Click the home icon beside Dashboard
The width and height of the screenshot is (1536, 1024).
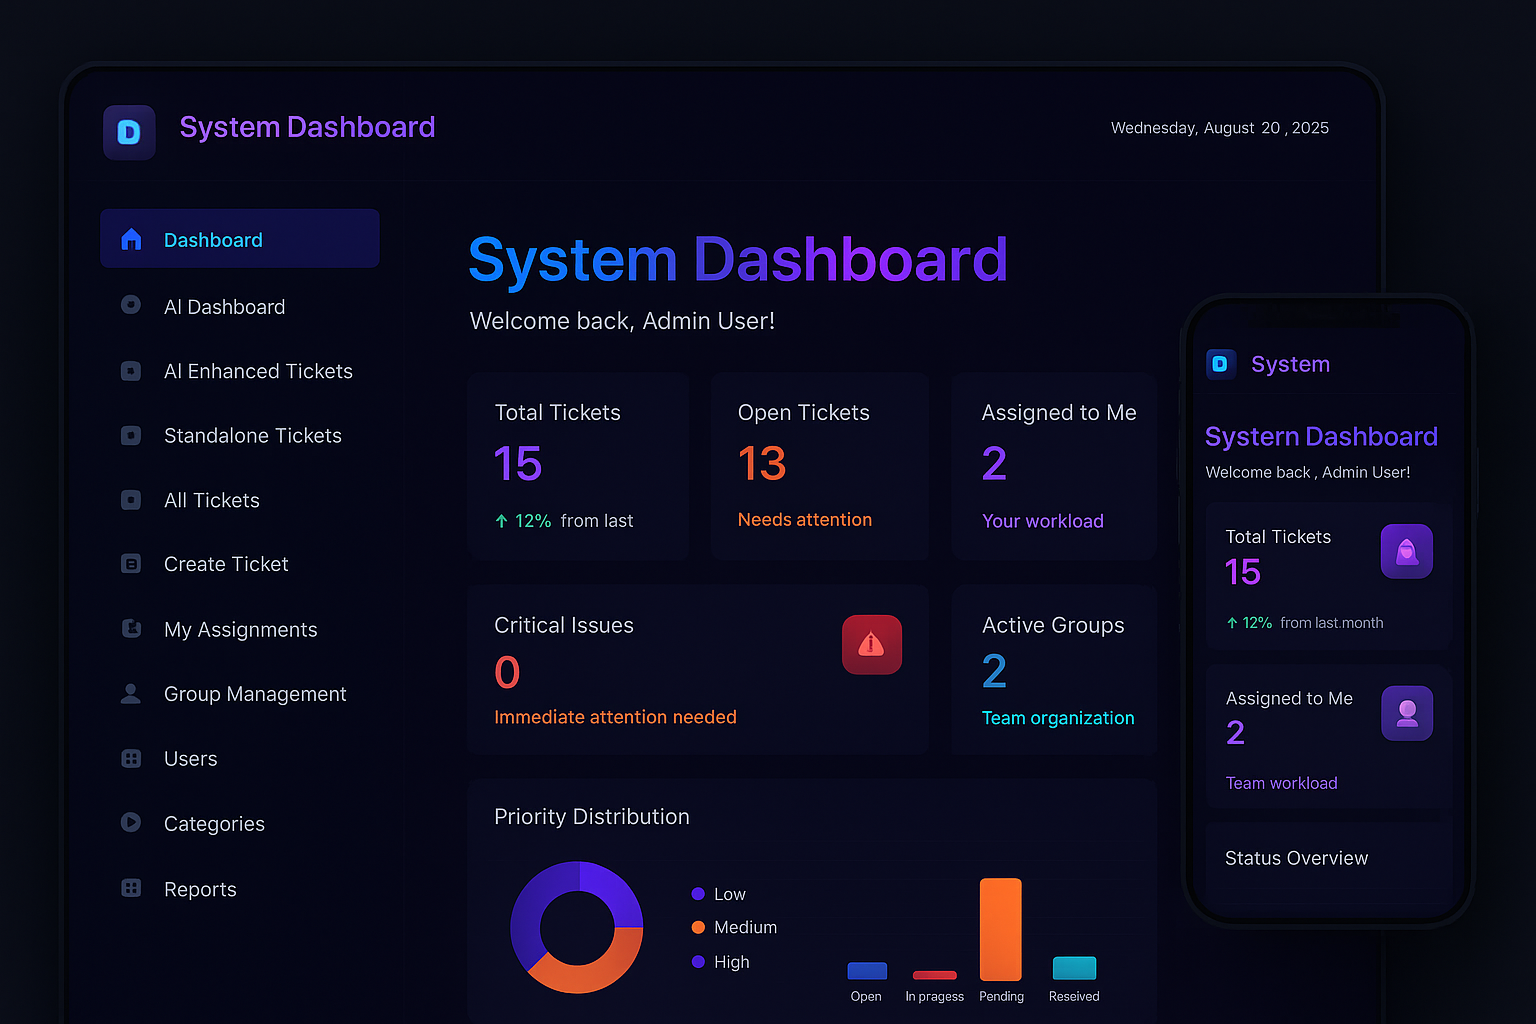[x=131, y=240]
